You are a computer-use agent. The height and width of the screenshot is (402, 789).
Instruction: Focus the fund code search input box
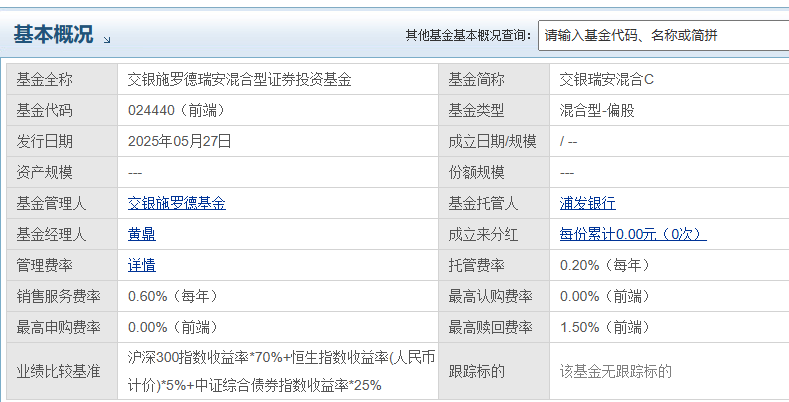(x=664, y=36)
